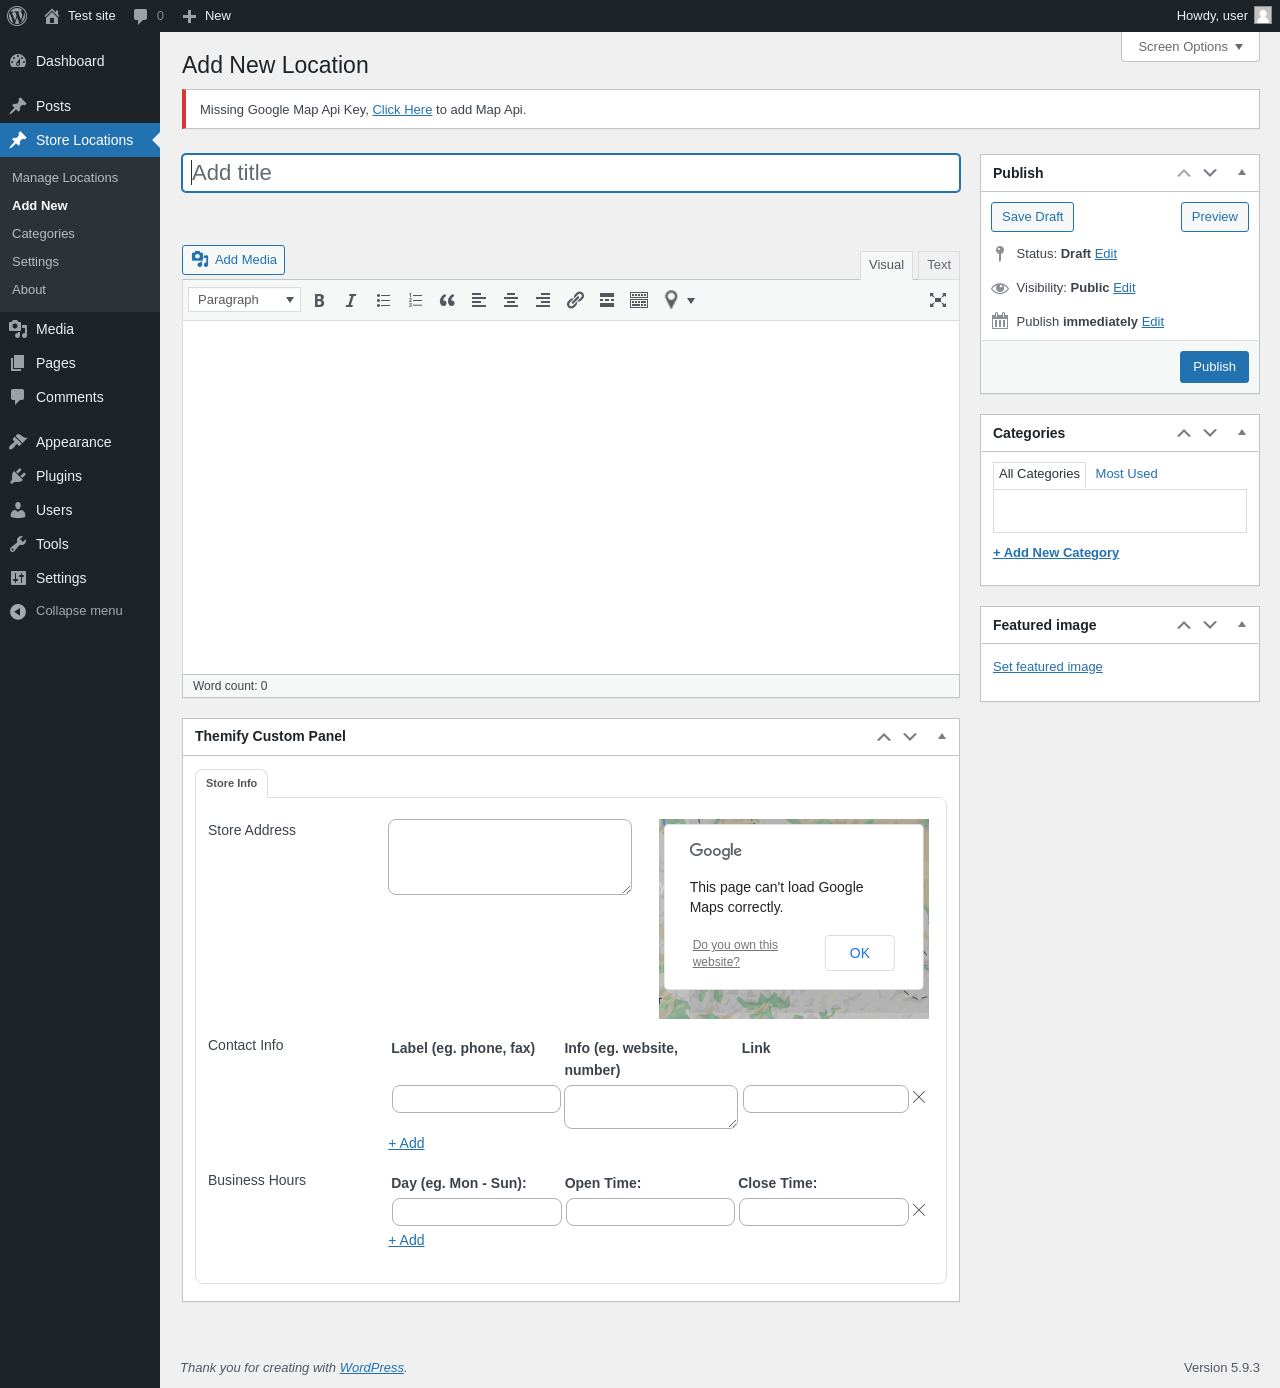Preview the location
Image resolution: width=1280 pixels, height=1388 pixels.
1214,217
